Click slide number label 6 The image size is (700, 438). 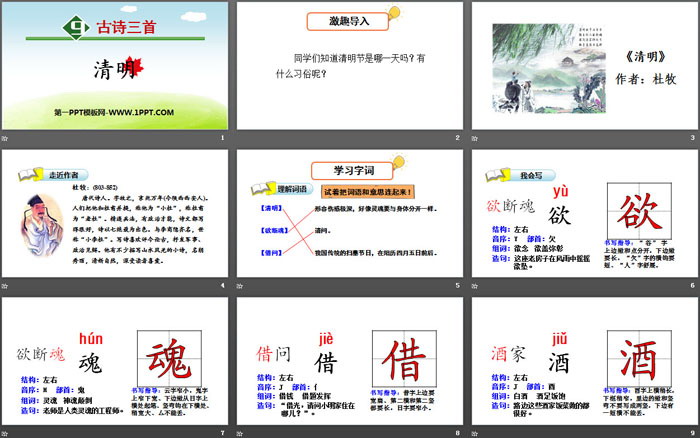click(692, 285)
